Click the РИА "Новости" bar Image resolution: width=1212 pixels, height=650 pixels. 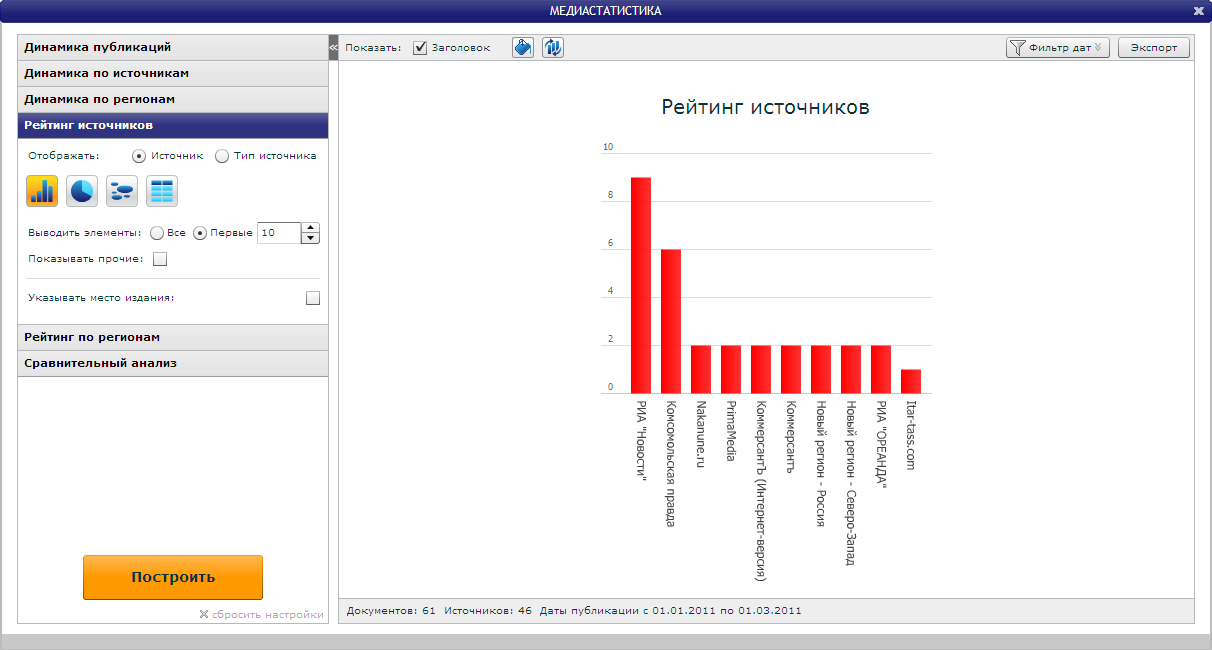pyautogui.click(x=641, y=285)
